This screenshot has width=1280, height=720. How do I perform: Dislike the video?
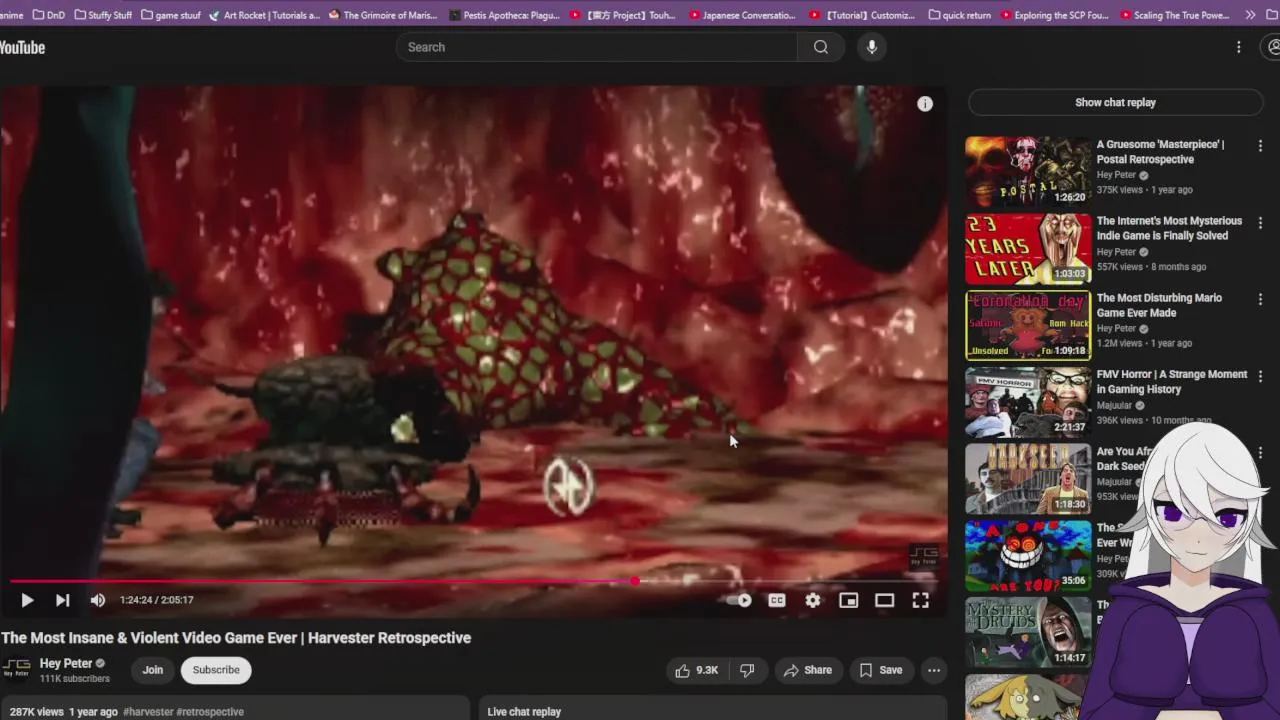coord(747,670)
